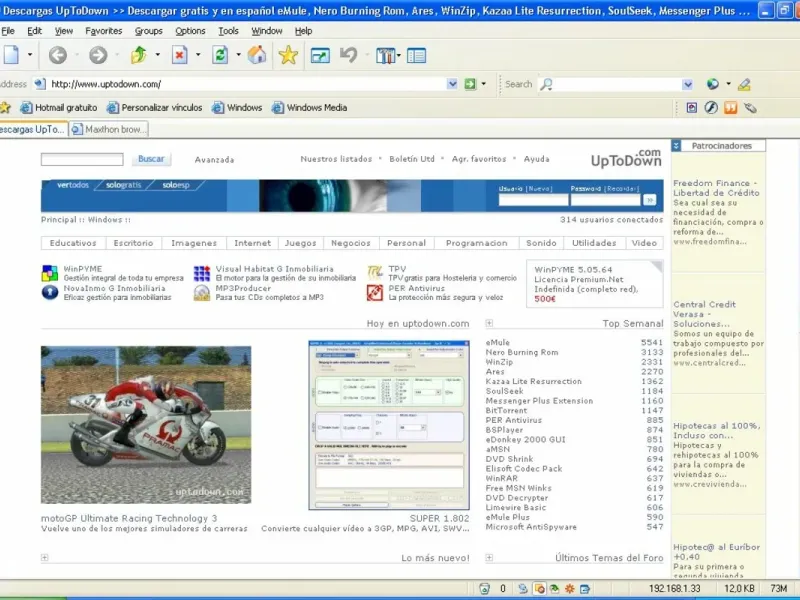The image size is (800, 600).
Task: Click the Utilidades category
Action: (594, 243)
